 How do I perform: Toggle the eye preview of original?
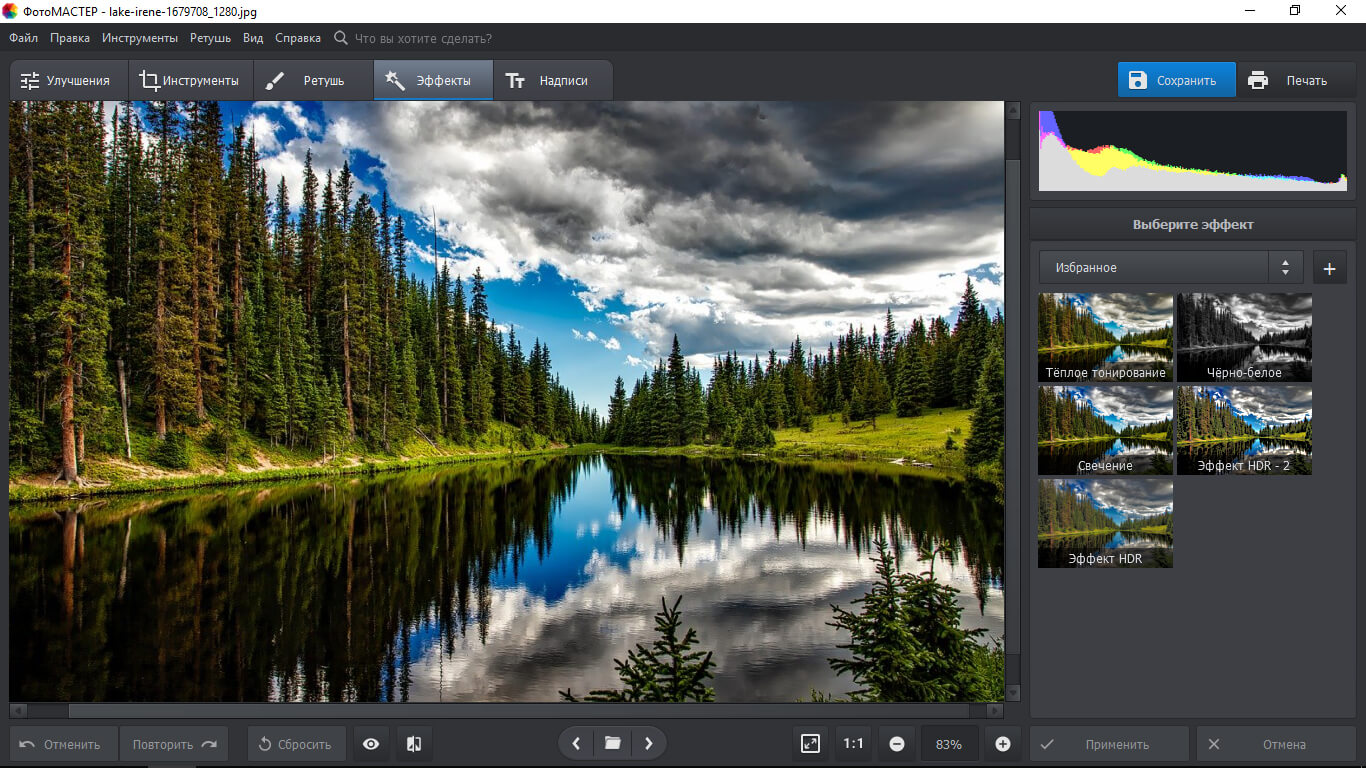coord(371,744)
